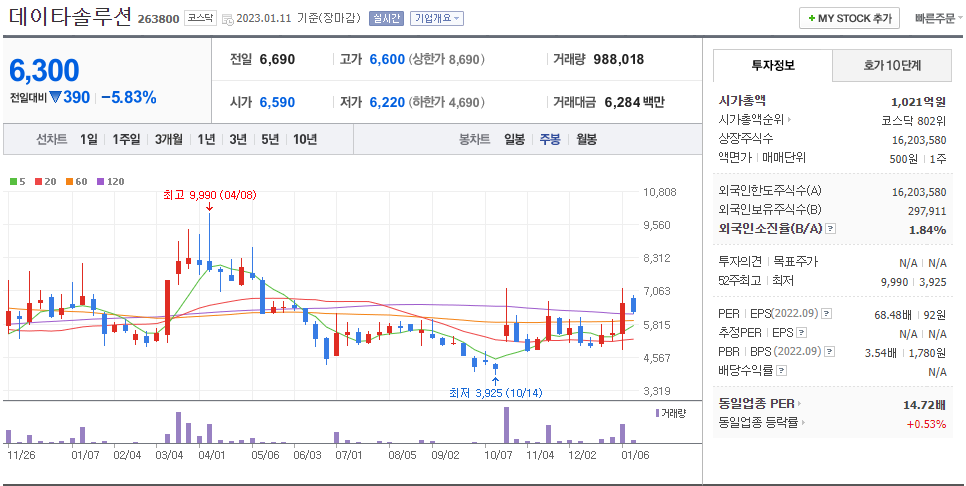Click 외국인소진율 value 1.84%
Screen dimensions: 966x486
[928, 230]
